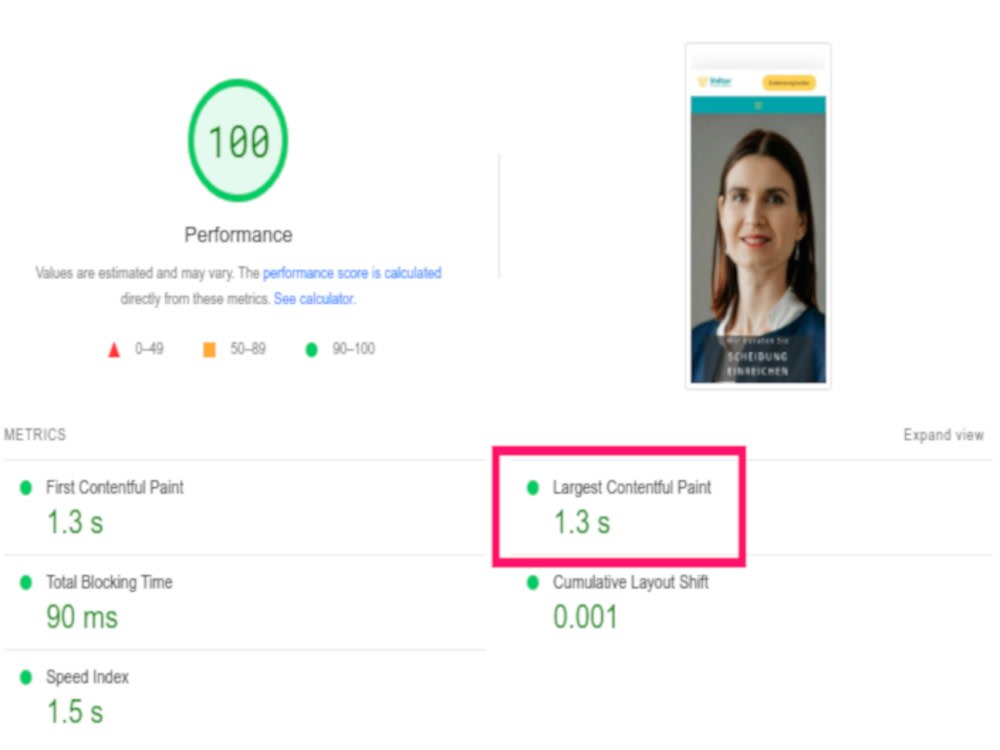Select the 'Speed Index' label
The height and width of the screenshot is (750, 1000).
(87, 677)
